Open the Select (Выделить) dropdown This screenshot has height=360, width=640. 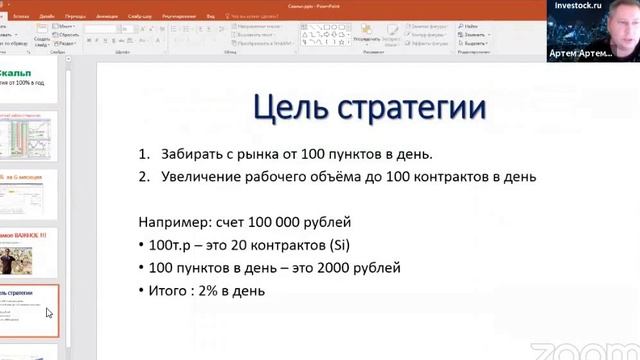pyautogui.click(x=473, y=43)
